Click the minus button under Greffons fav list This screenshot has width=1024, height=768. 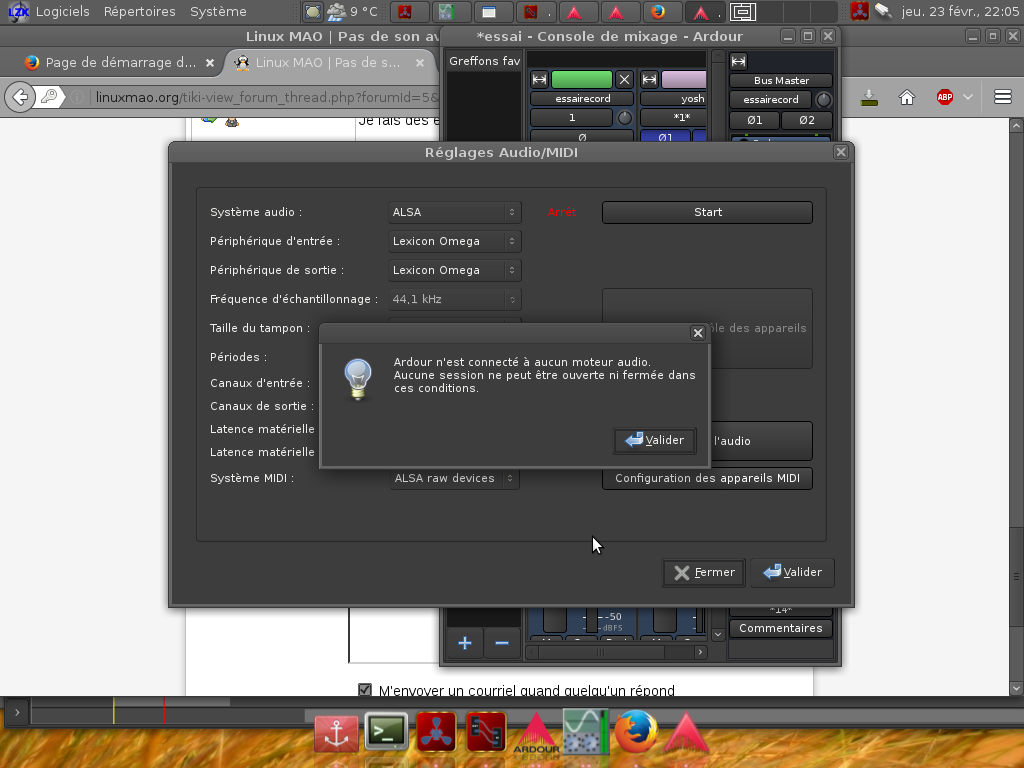tap(502, 643)
